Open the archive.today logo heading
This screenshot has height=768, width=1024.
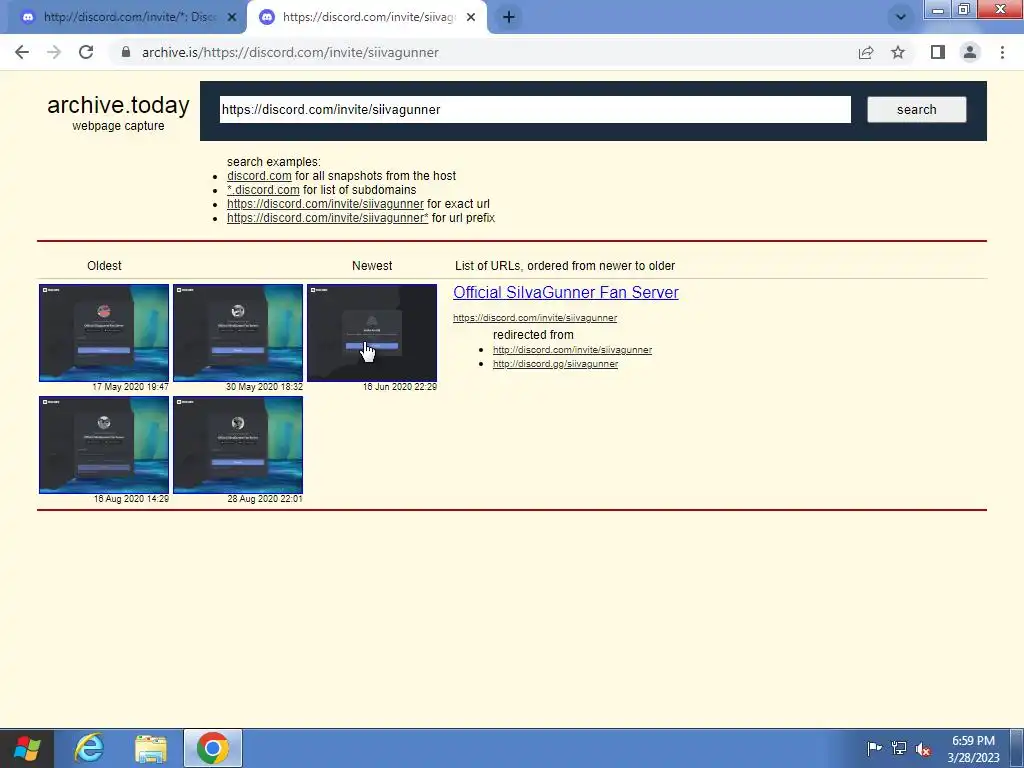118,105
